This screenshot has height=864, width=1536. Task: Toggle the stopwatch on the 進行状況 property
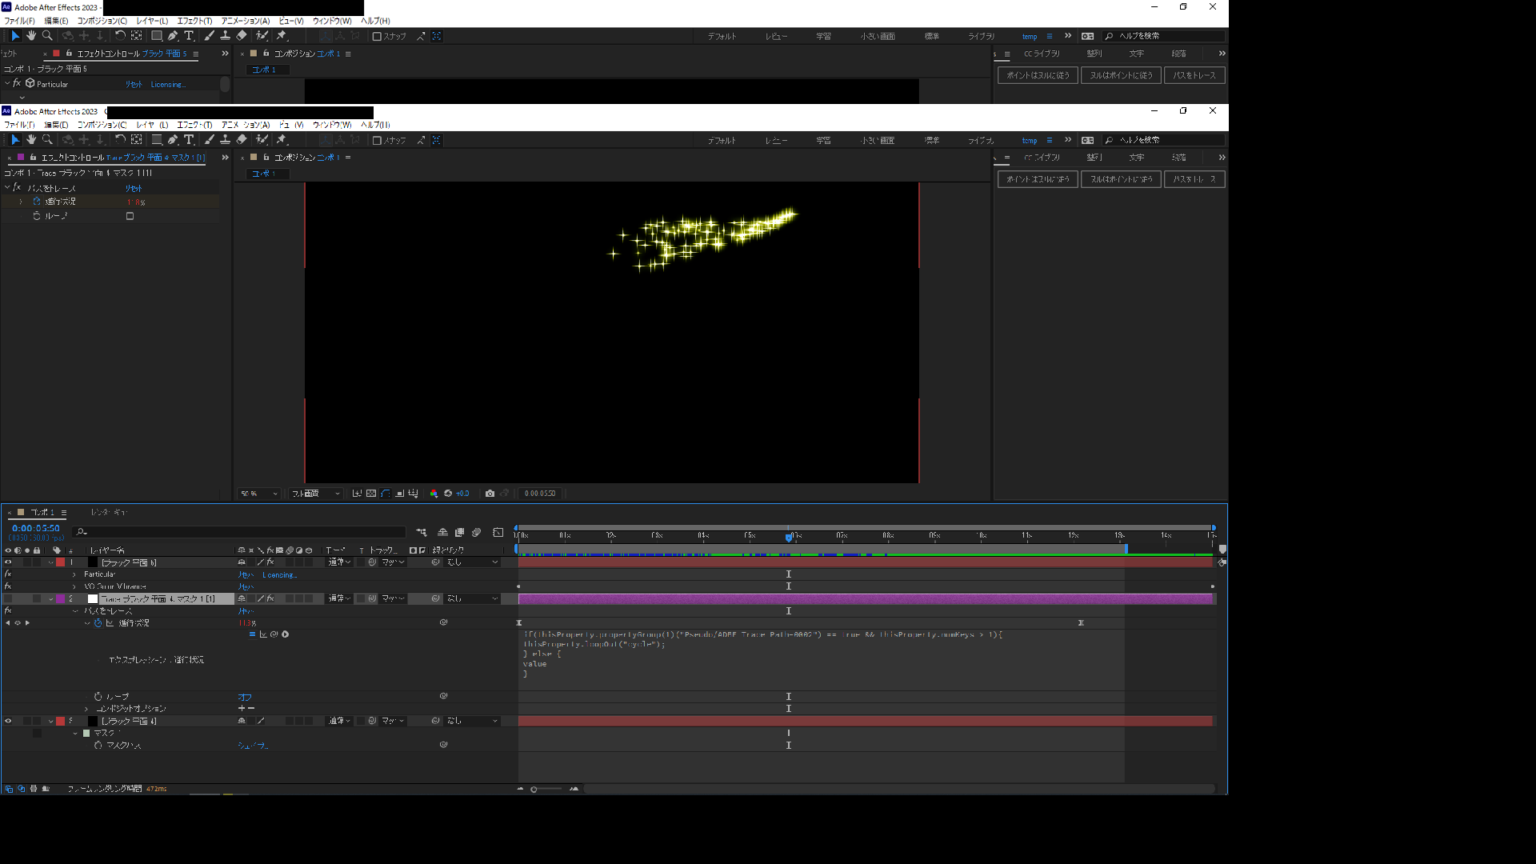98,622
